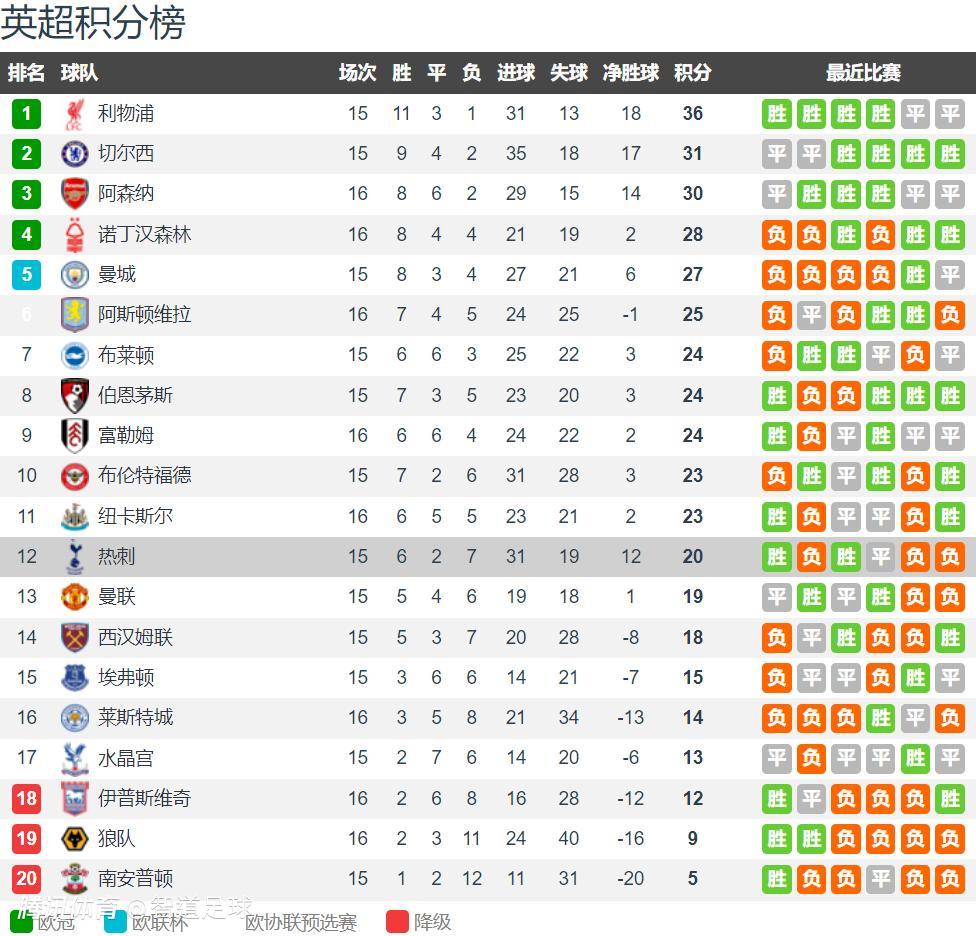Click the Manchester City crest icon

(x=74, y=274)
